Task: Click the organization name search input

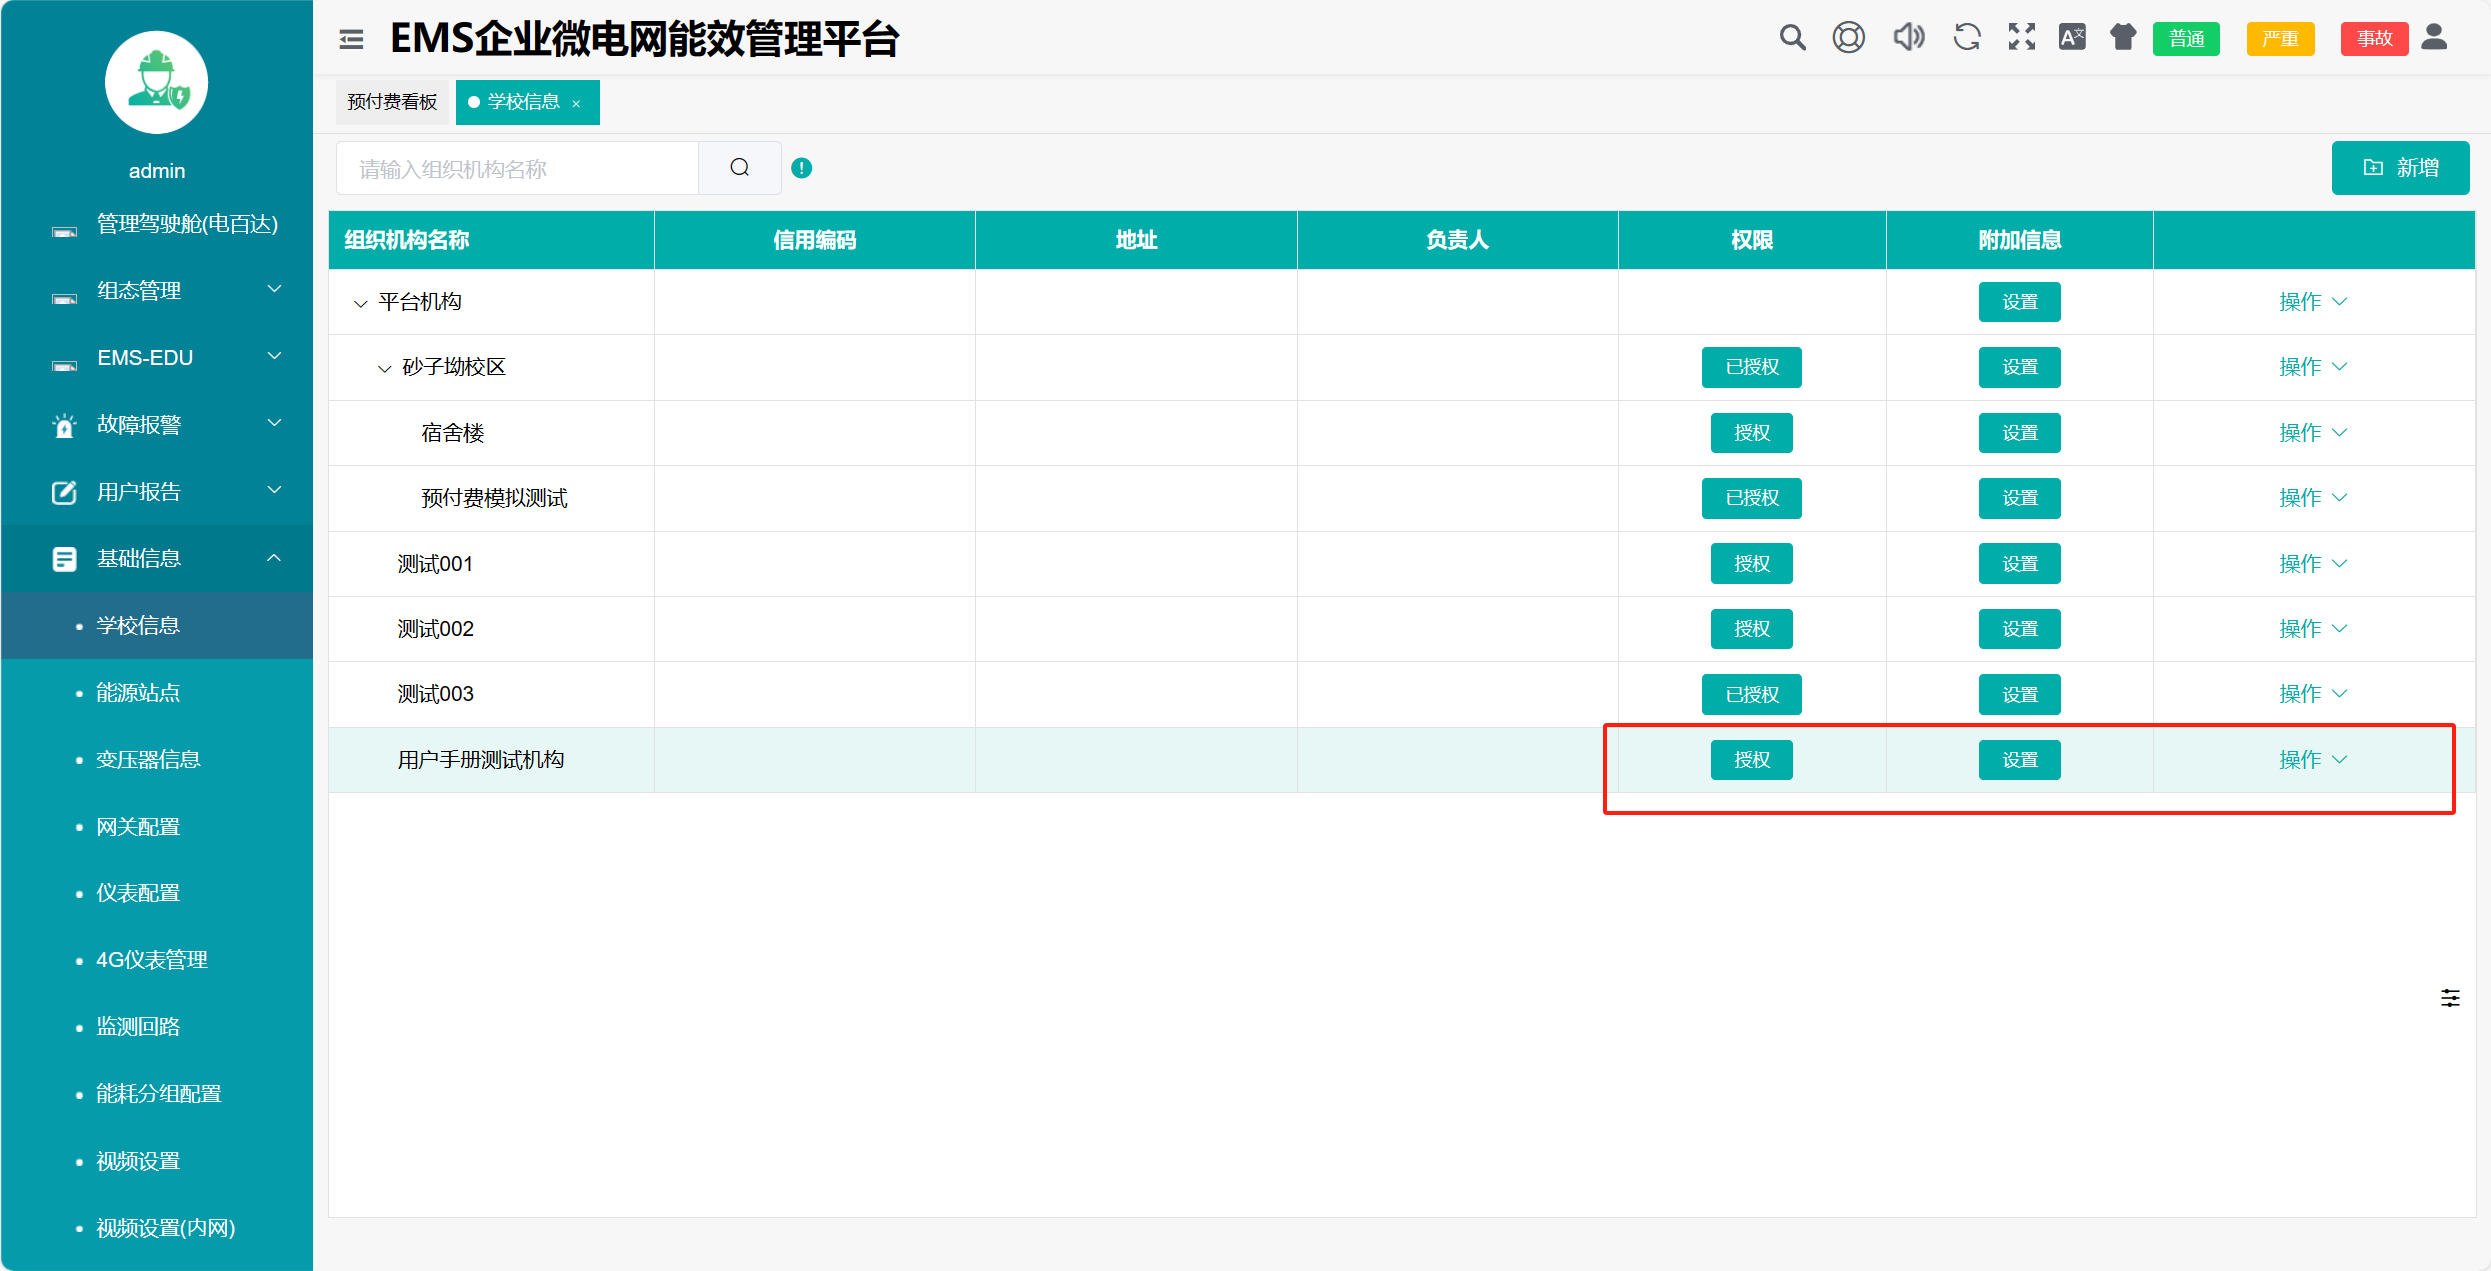Action: (517, 169)
